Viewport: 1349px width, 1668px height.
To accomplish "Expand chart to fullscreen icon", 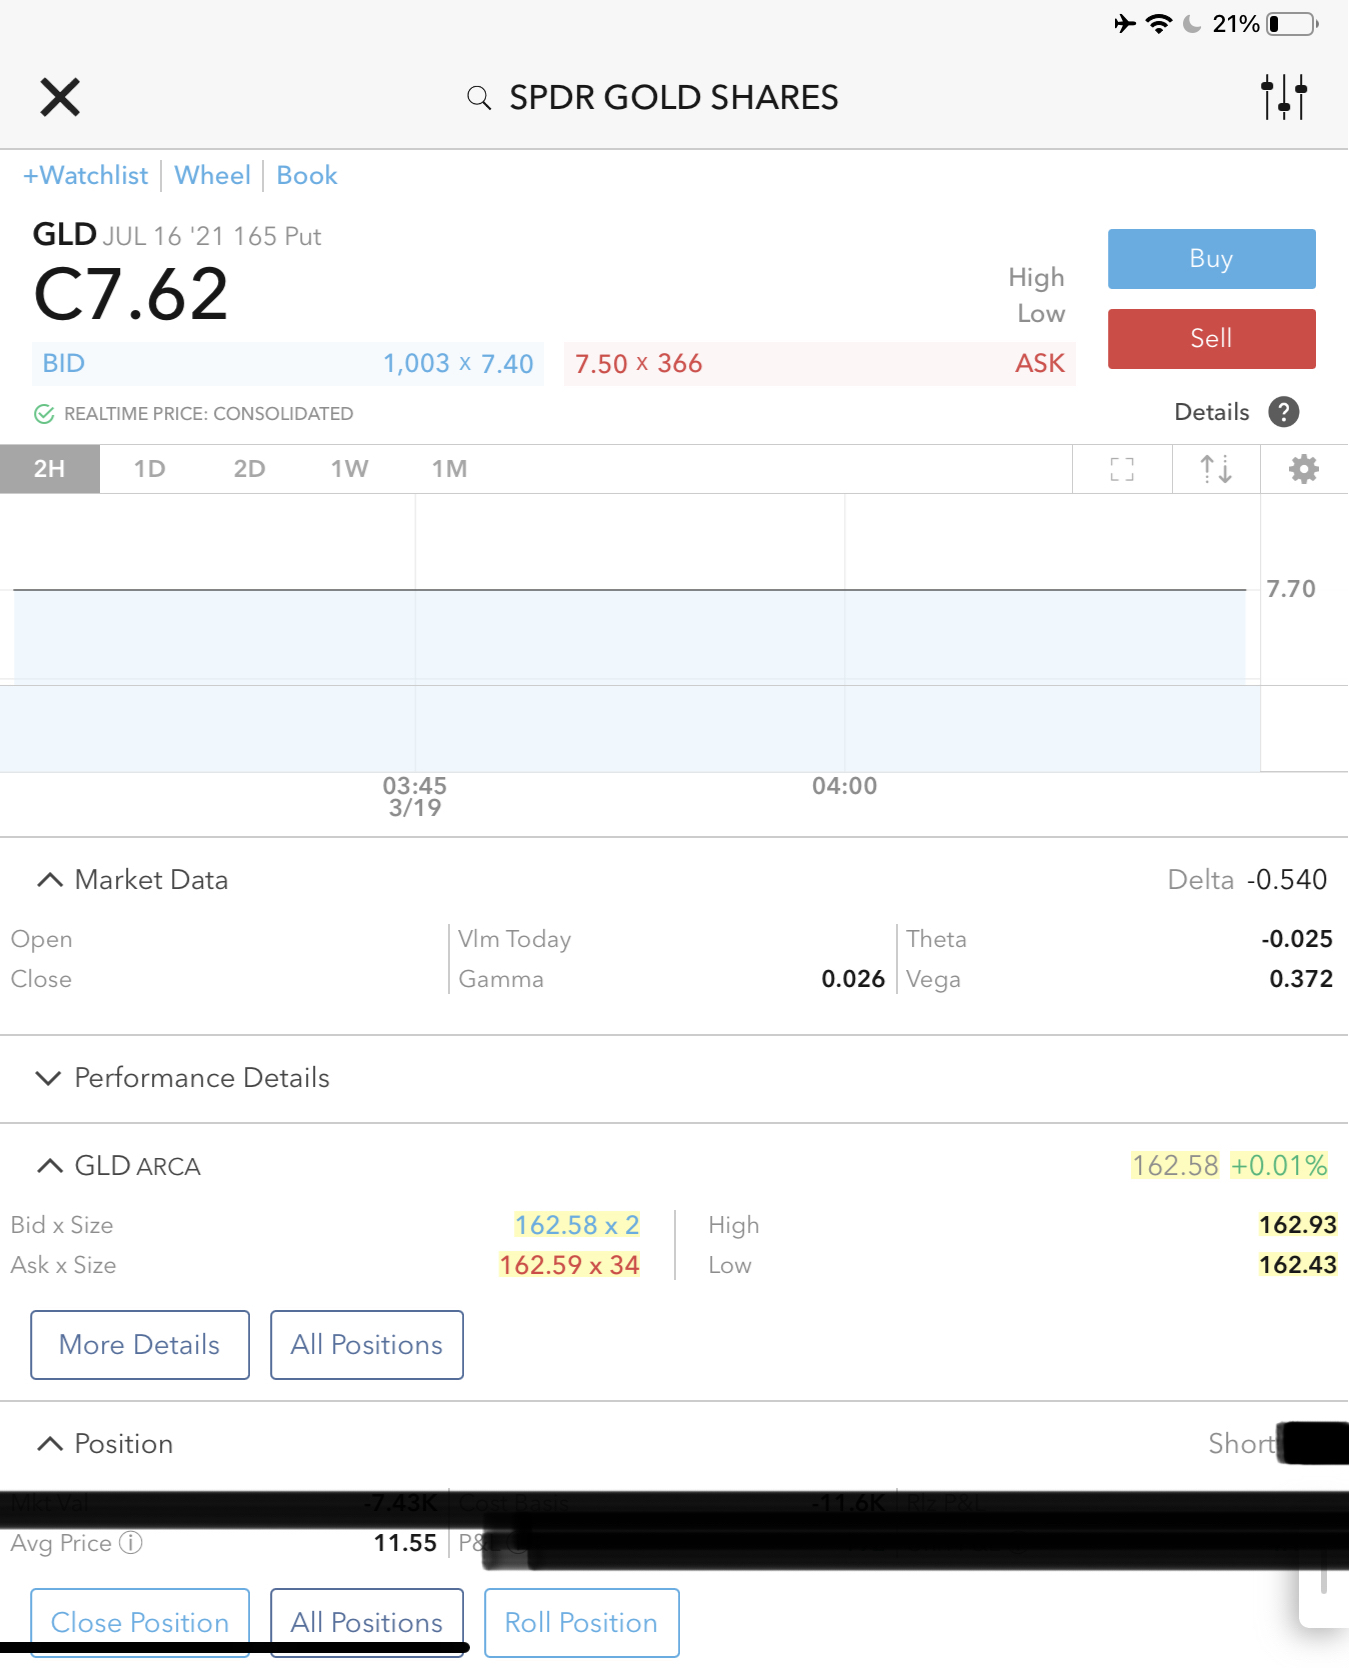I will [1122, 469].
